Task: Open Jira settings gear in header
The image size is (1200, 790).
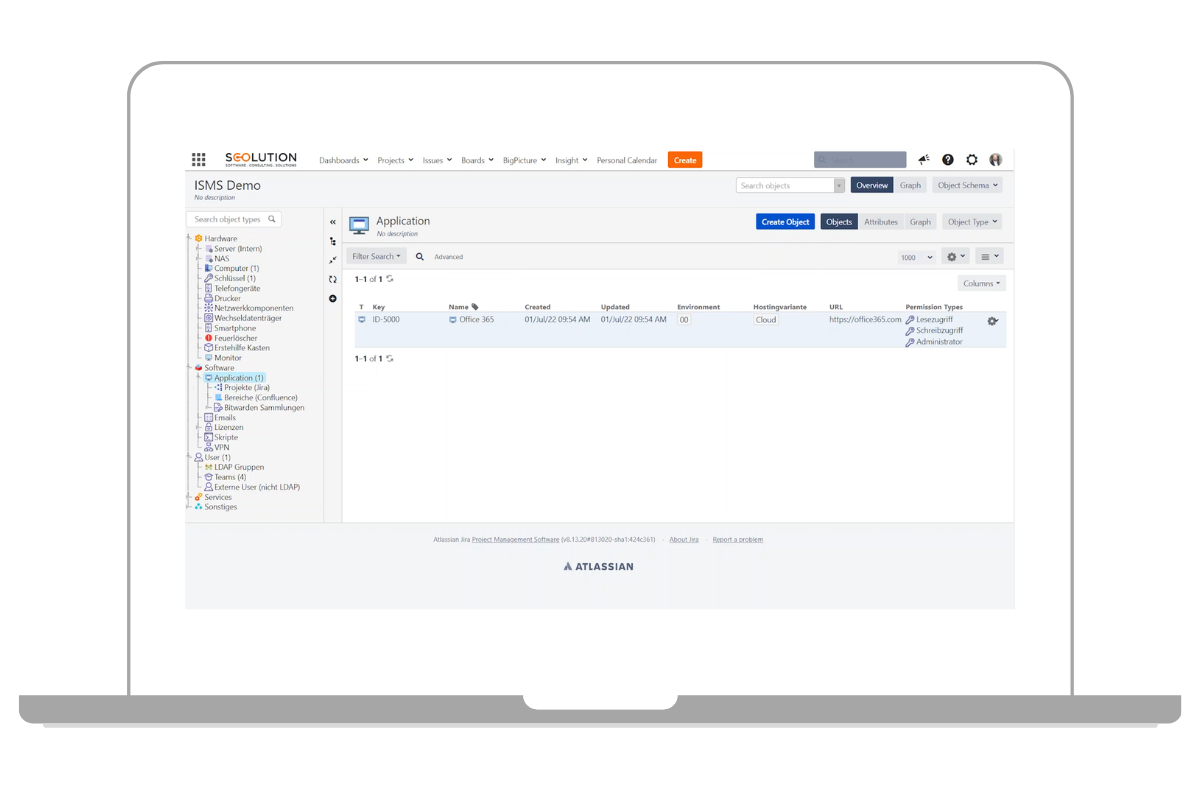Action: click(x=972, y=160)
